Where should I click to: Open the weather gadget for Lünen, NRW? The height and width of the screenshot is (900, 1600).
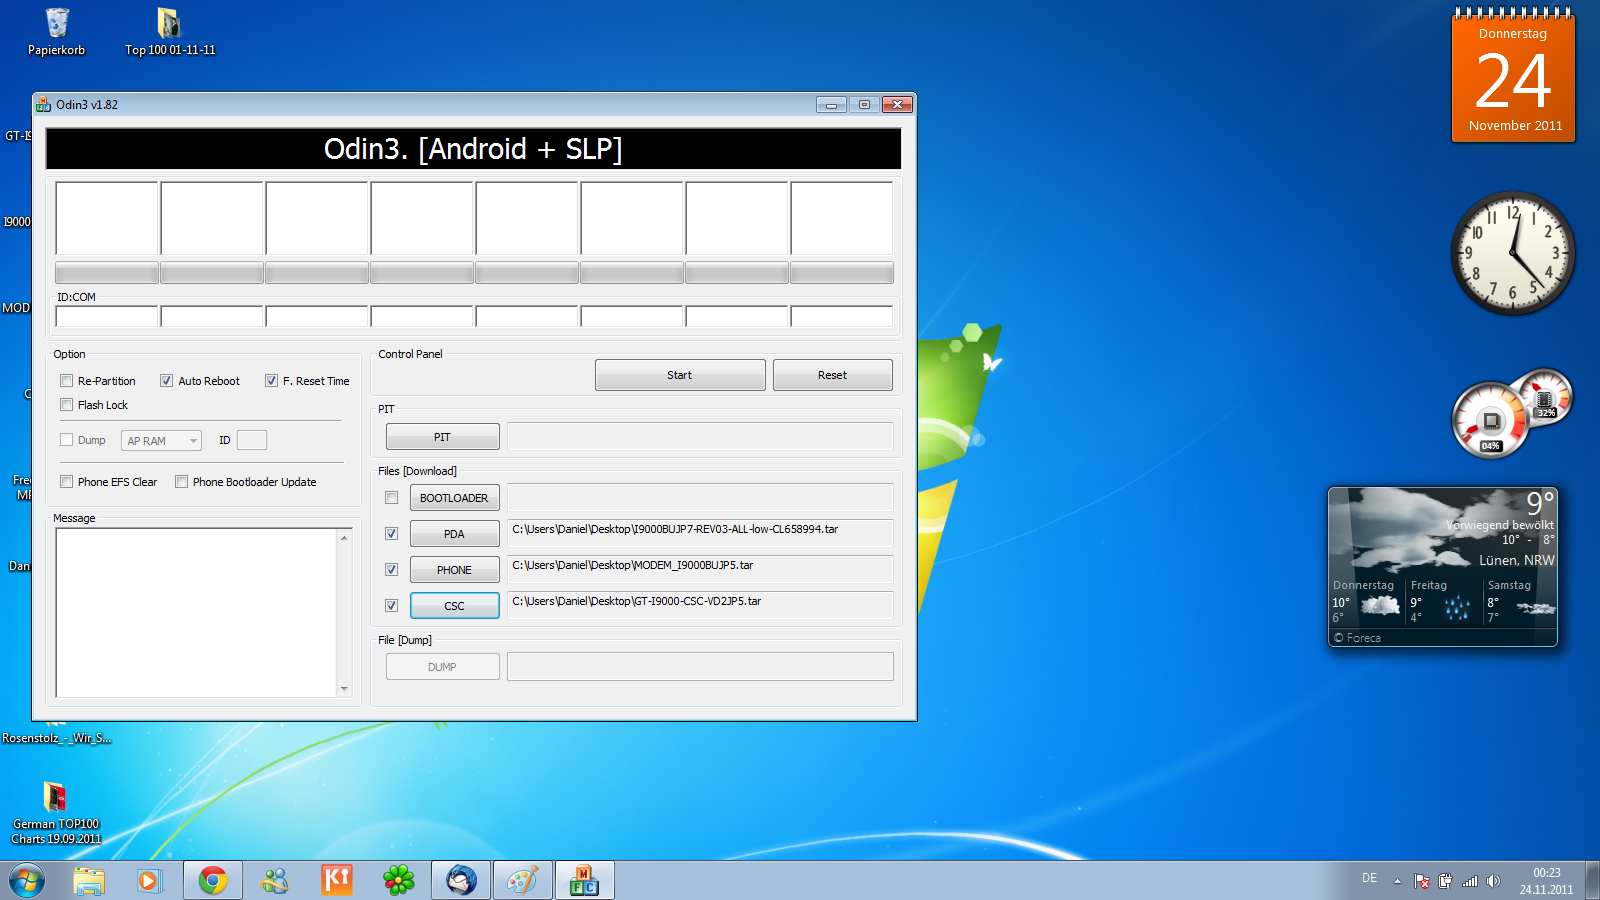coord(1443,567)
